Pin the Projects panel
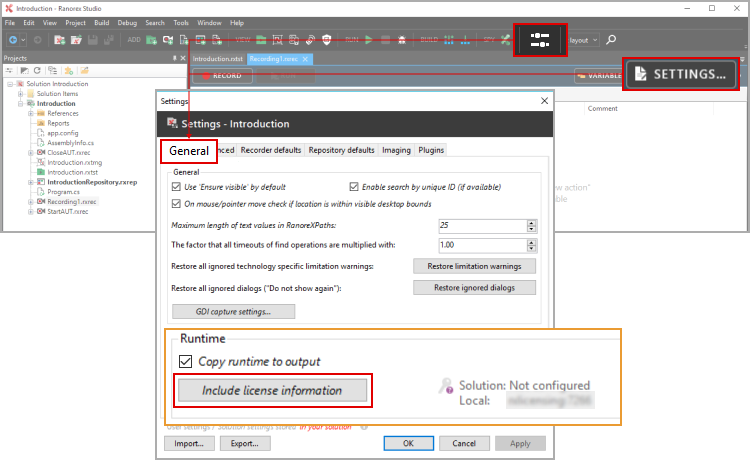This screenshot has width=750, height=460. 175,58
